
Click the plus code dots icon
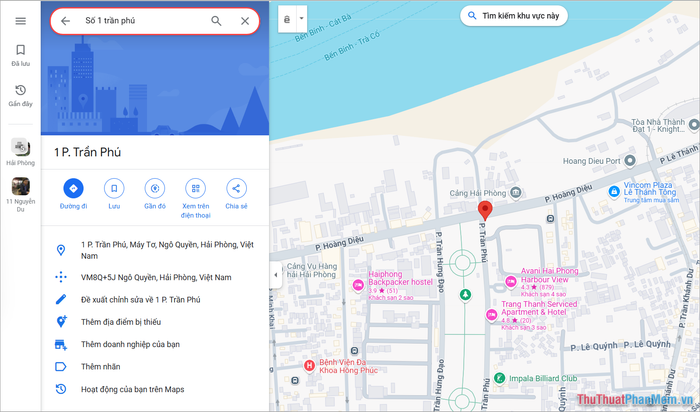click(x=61, y=277)
